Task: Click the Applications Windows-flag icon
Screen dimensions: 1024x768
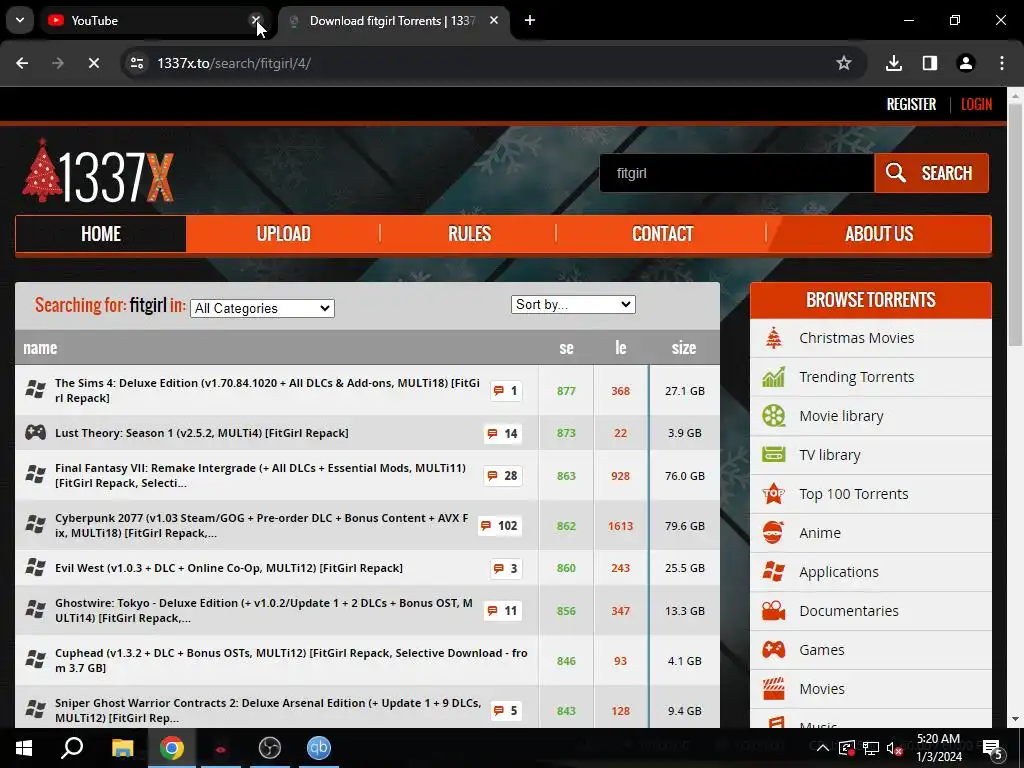Action: tap(774, 571)
